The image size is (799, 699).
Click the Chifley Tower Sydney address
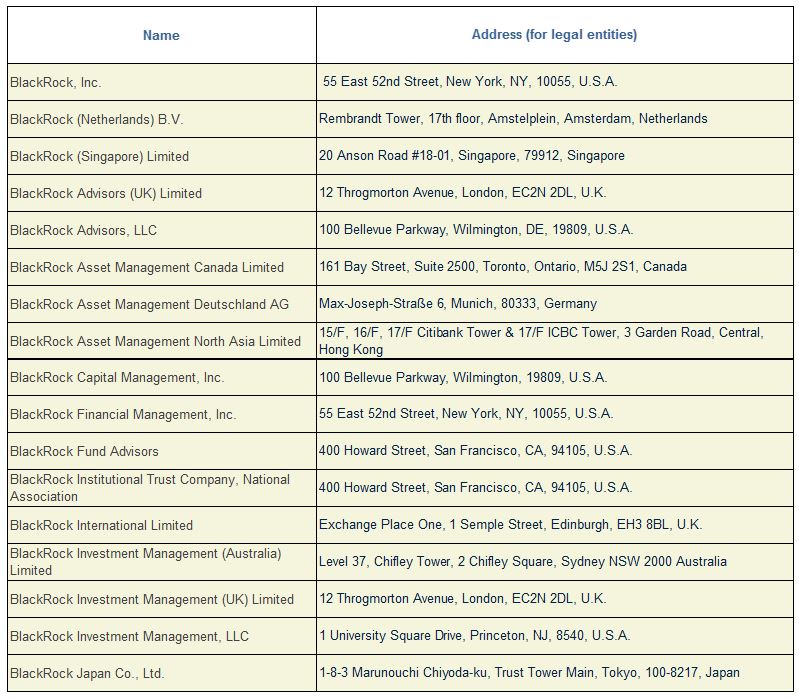click(x=523, y=561)
